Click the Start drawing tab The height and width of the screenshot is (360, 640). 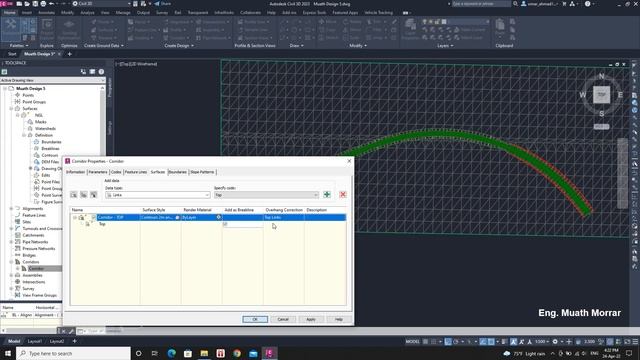[12, 54]
